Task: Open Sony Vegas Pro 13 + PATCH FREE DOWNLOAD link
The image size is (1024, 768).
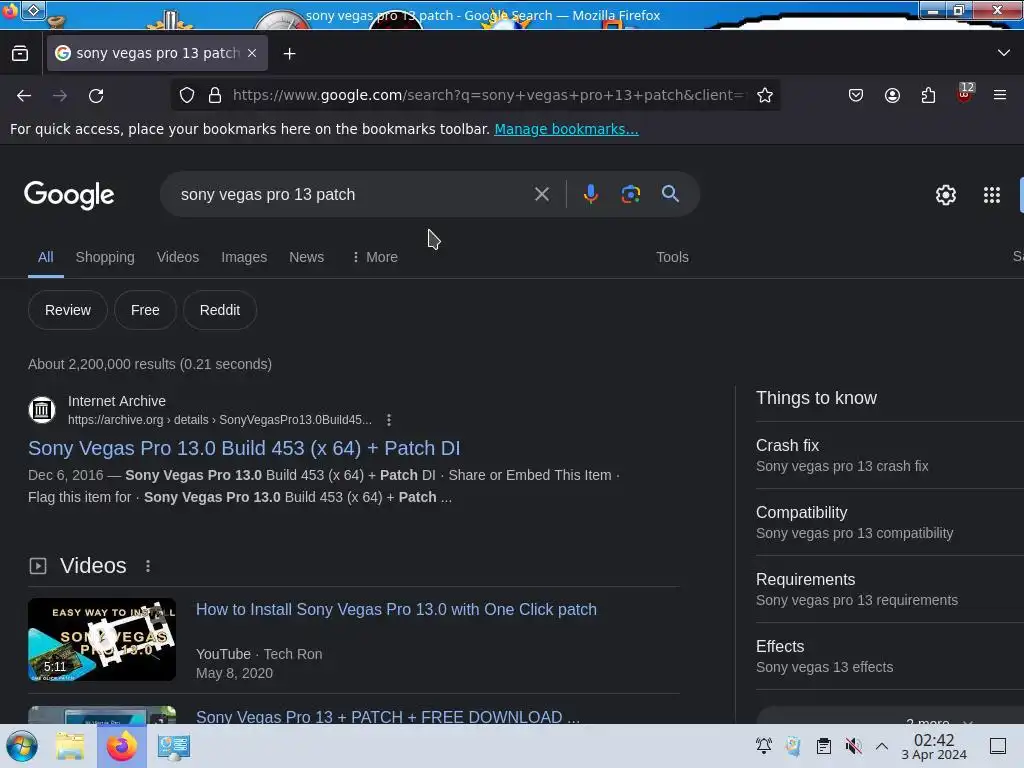Action: (x=388, y=716)
